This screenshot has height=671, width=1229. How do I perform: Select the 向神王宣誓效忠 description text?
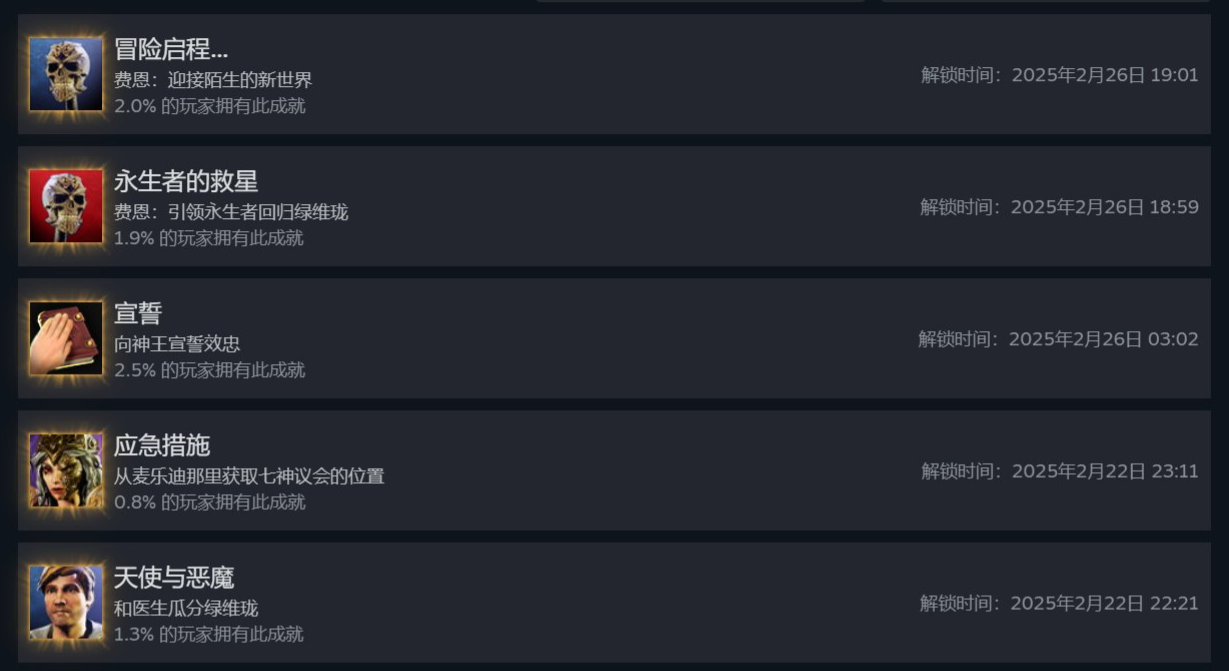pyautogui.click(x=177, y=344)
